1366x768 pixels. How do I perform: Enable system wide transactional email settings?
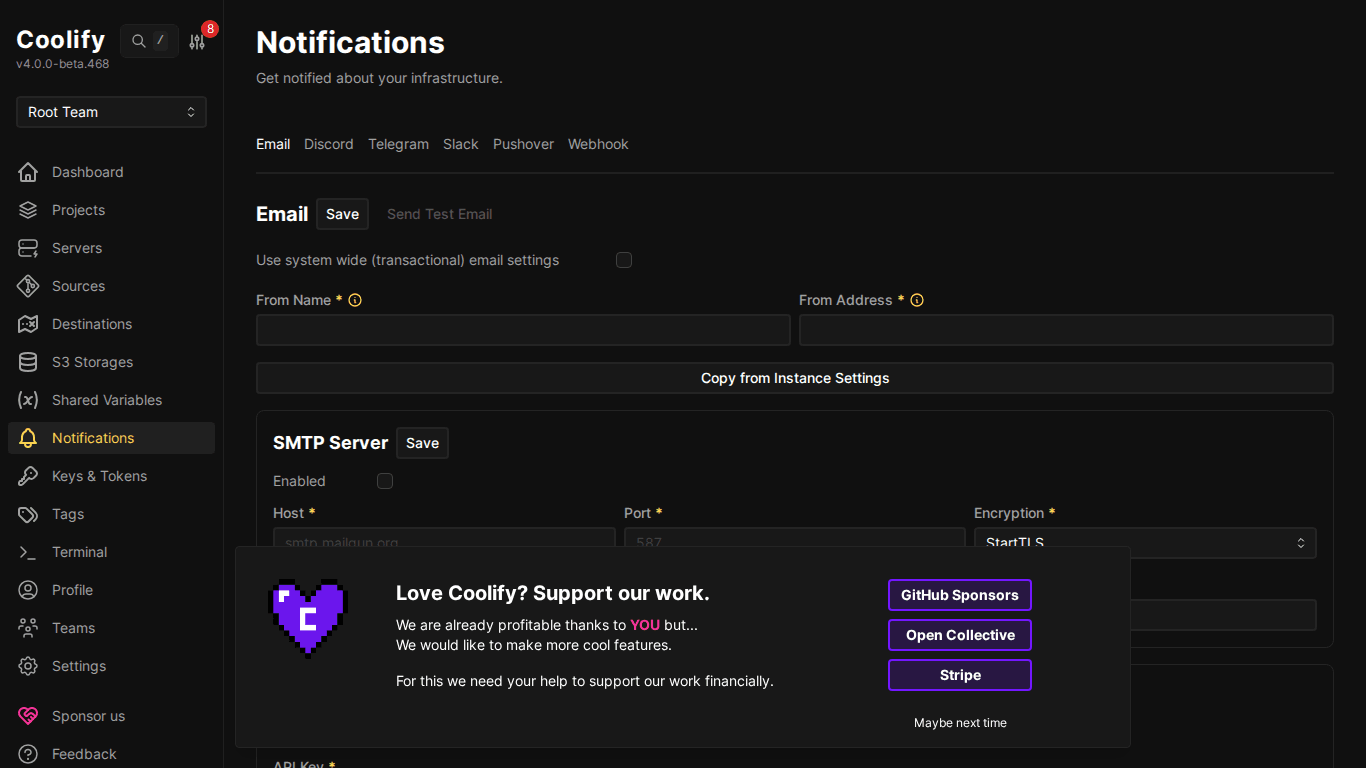[x=624, y=260]
